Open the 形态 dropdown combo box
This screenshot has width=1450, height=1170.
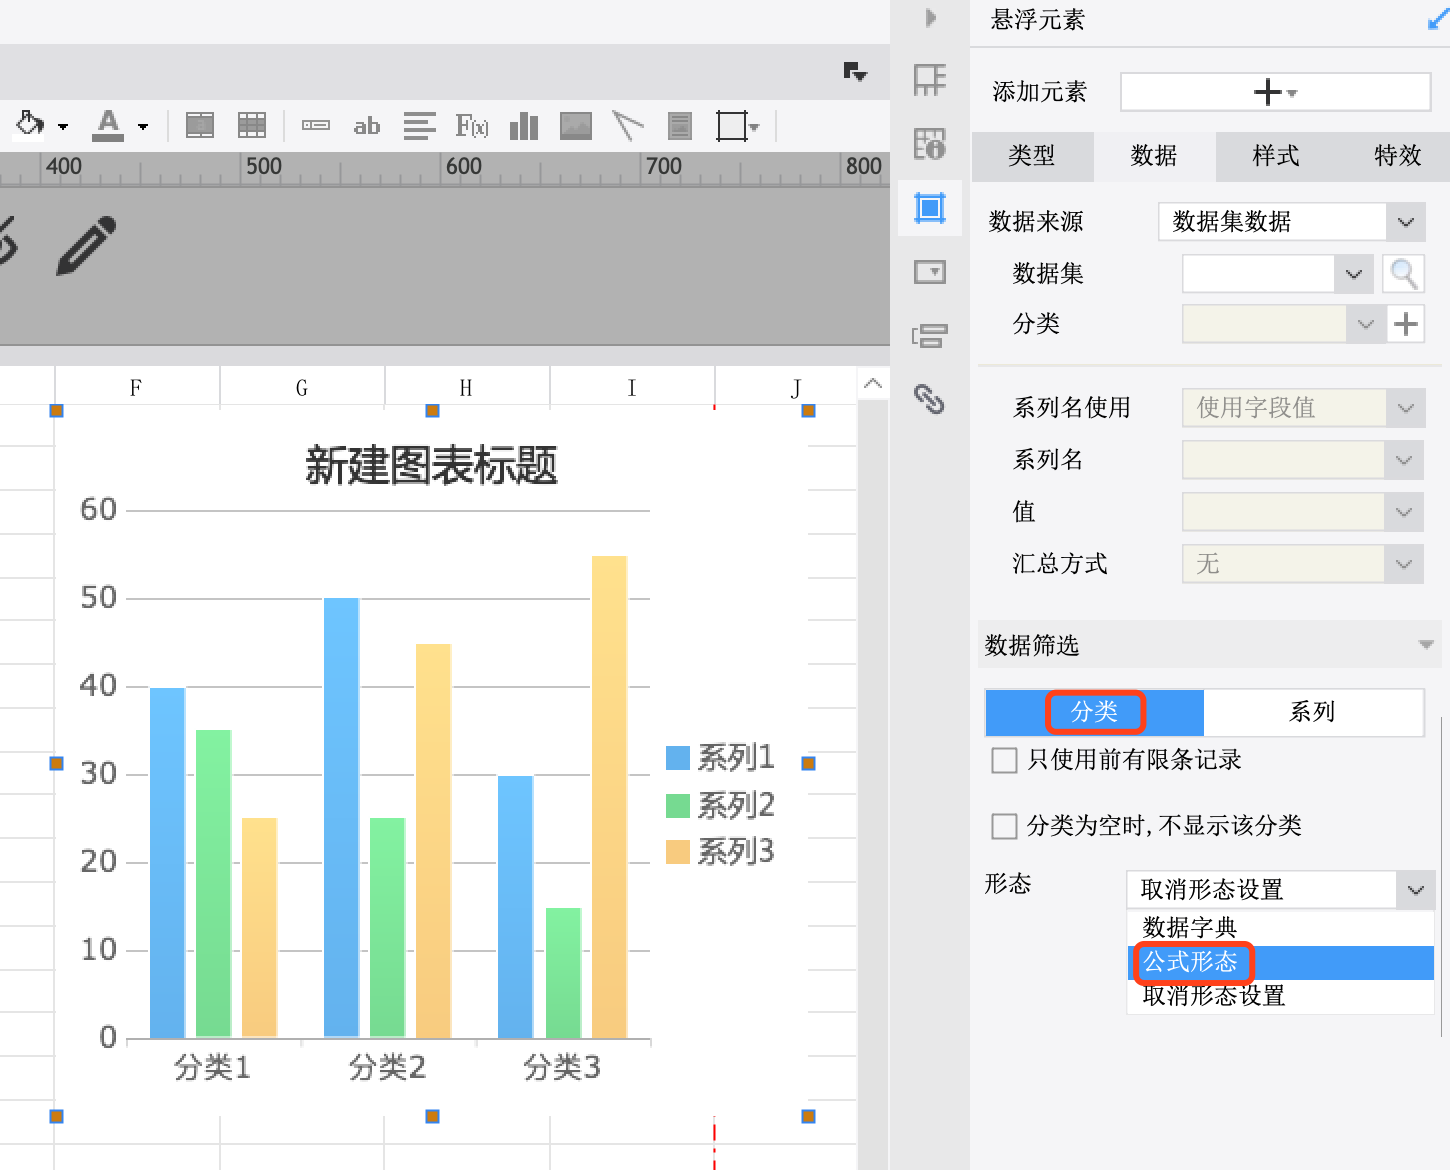(1281, 890)
